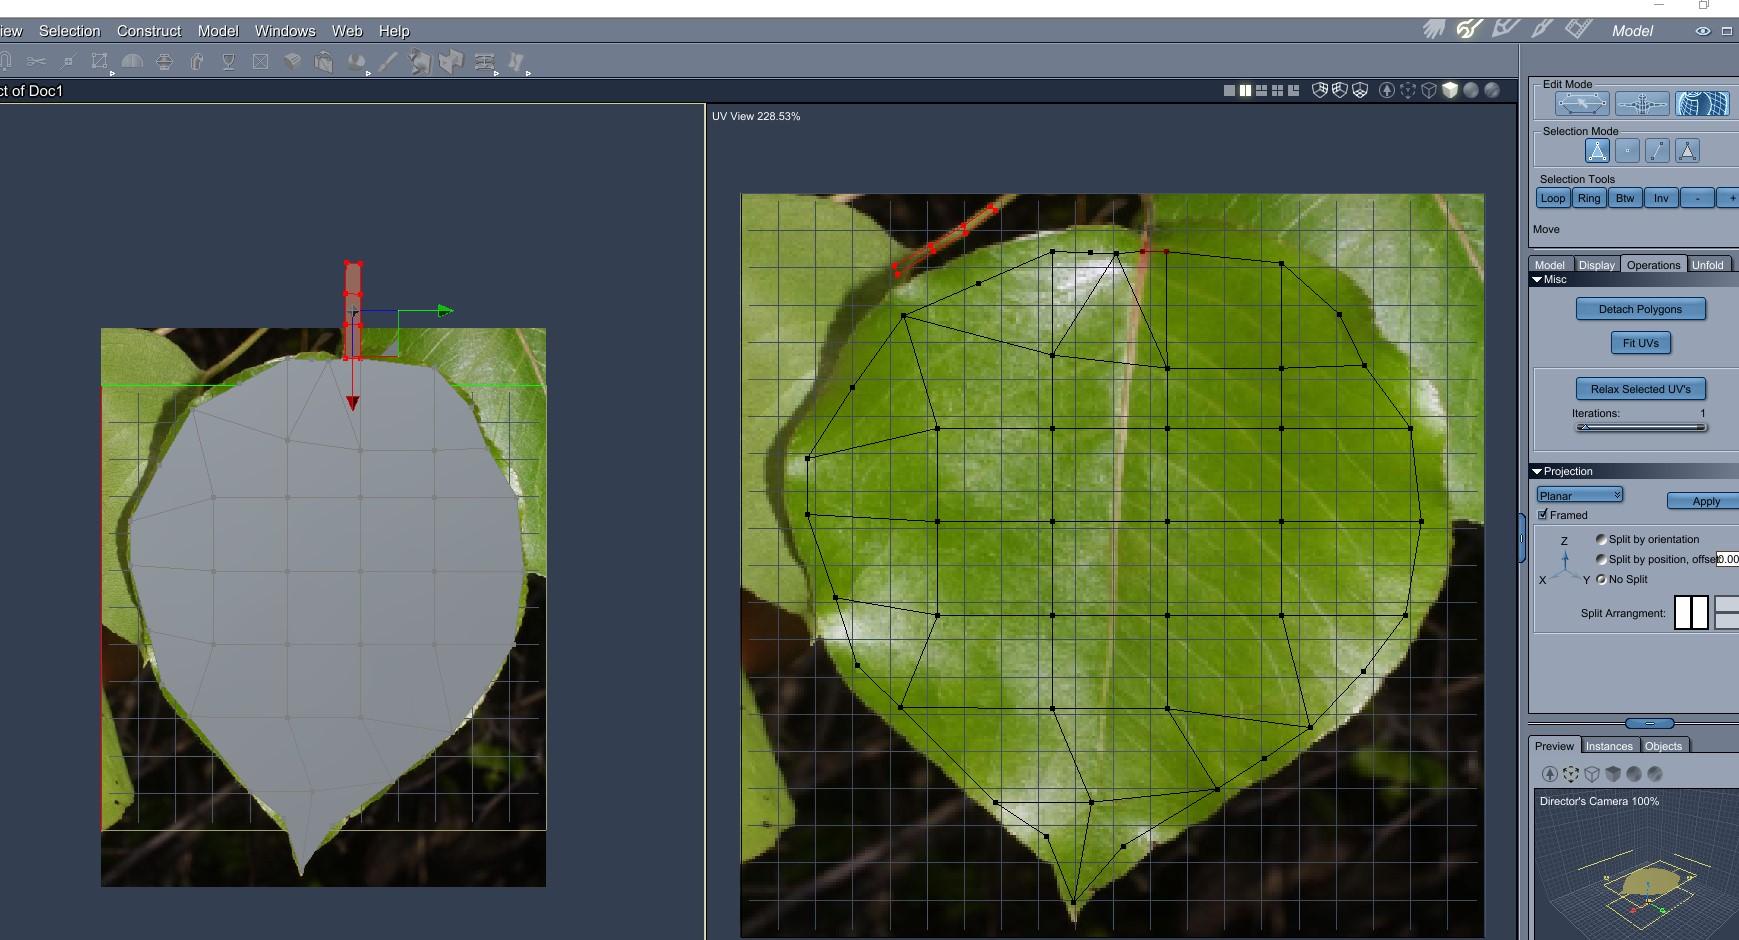The image size is (1739, 940).
Task: Switch main view to flat shaded cube display
Action: (1450, 90)
